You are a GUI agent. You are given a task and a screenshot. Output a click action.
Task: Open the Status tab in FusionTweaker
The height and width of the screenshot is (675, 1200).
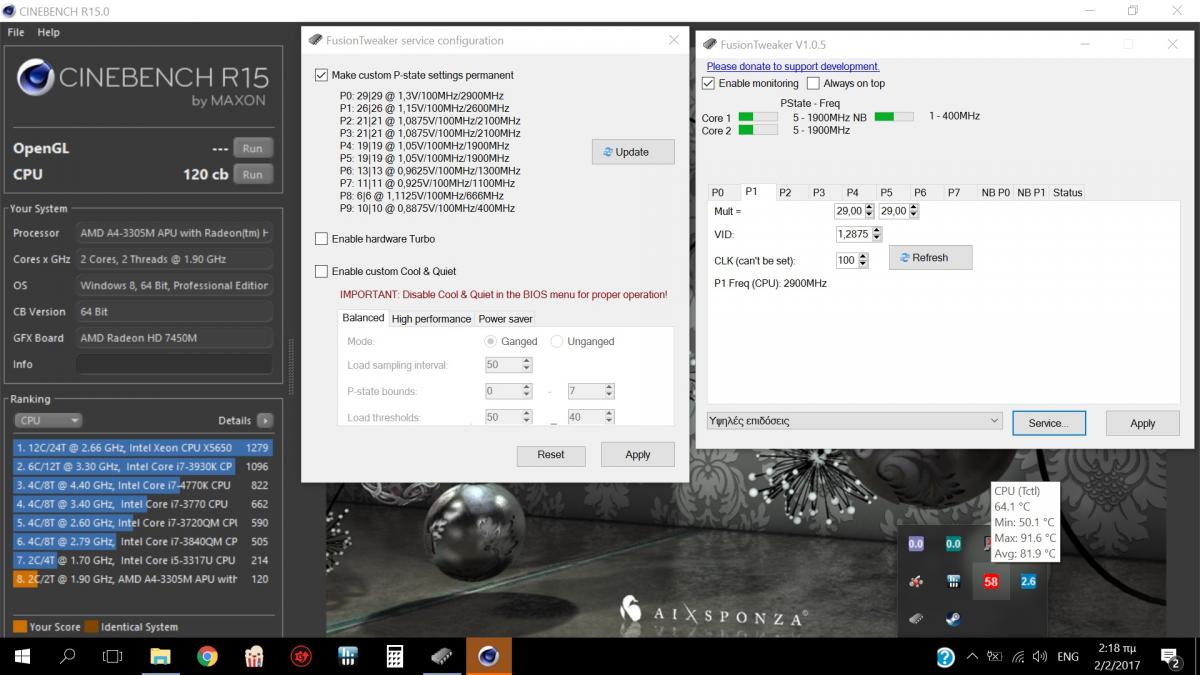tap(1067, 192)
